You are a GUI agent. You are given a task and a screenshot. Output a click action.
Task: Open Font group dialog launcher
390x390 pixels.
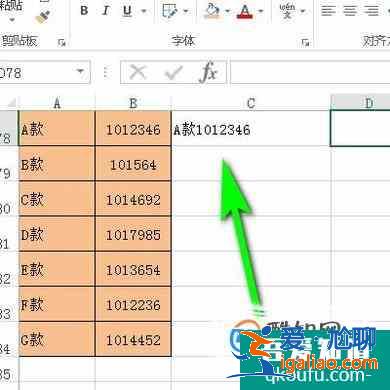point(305,42)
